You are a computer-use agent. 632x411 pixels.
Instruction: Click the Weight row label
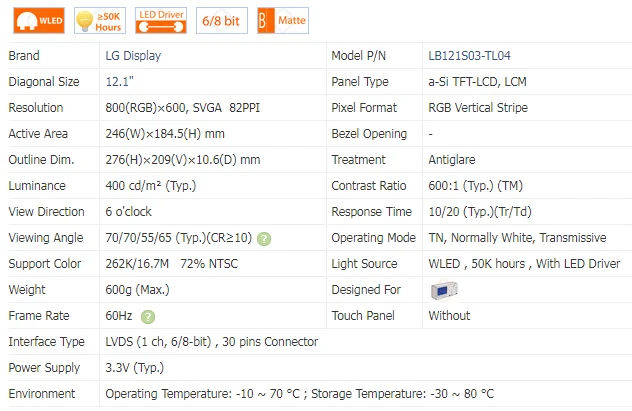[27, 290]
